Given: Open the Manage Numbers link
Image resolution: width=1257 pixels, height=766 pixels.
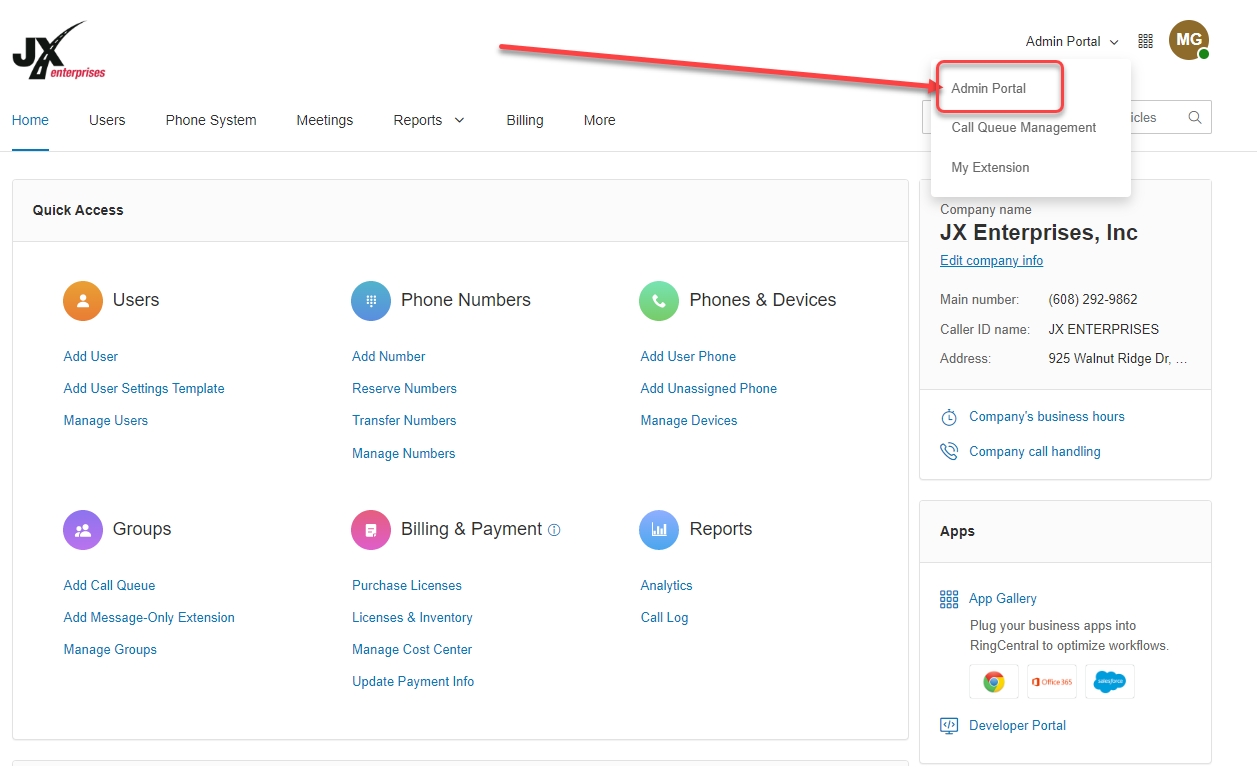Looking at the screenshot, I should [404, 453].
